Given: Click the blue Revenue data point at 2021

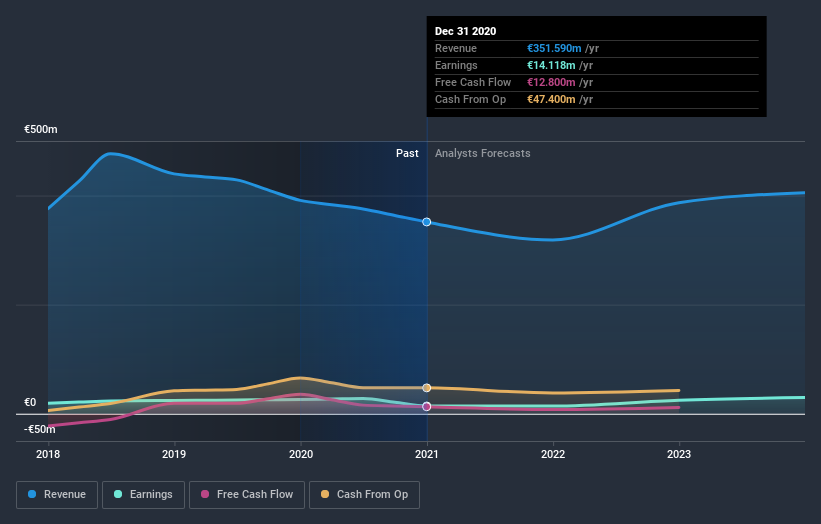Looking at the screenshot, I should click(427, 222).
